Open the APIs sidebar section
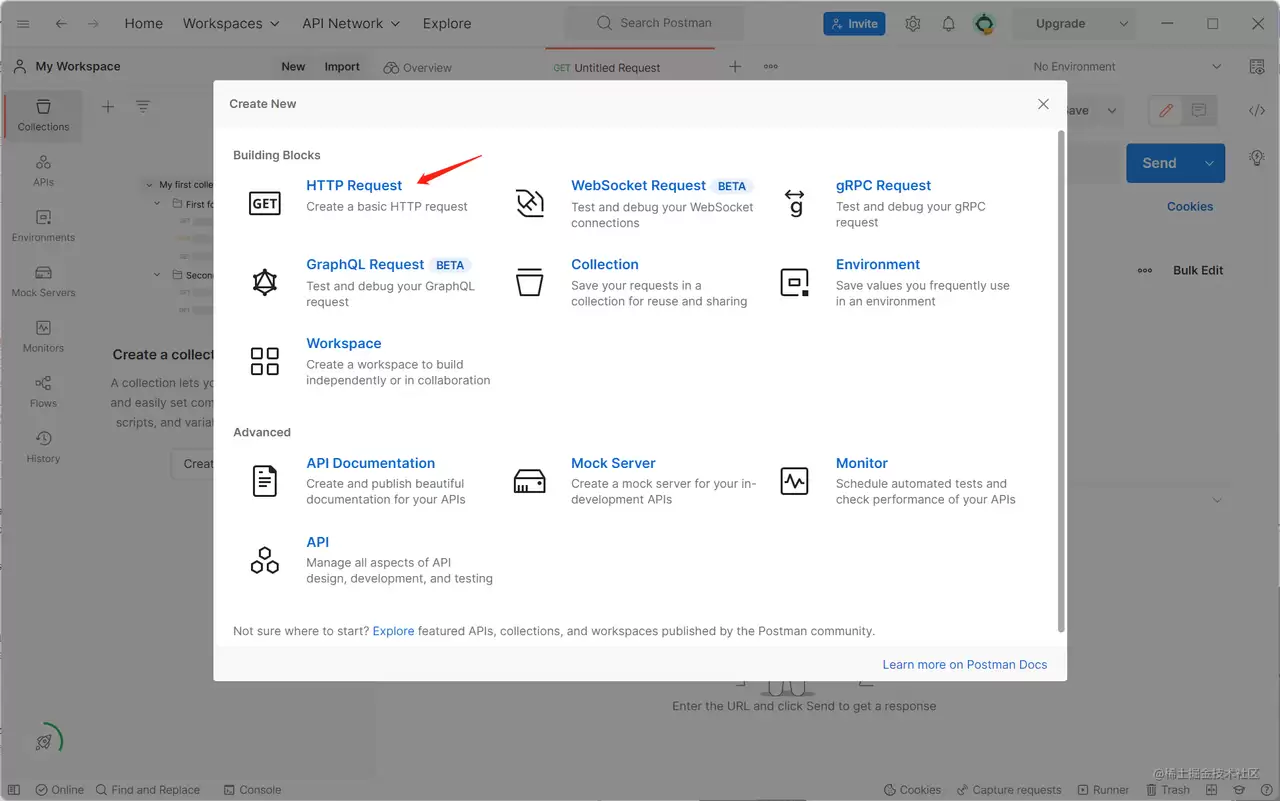 point(43,170)
